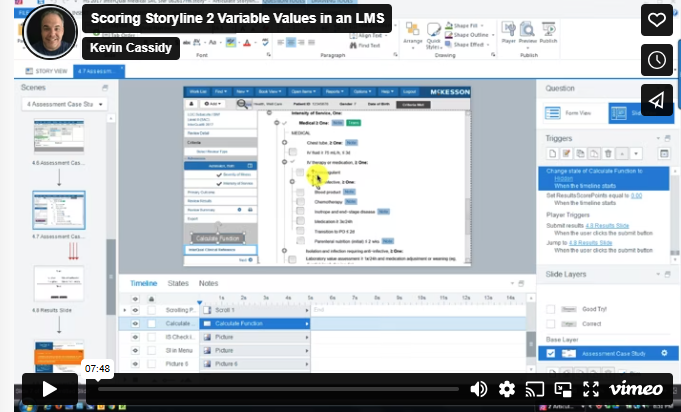Like the video with heart icon

point(656,20)
